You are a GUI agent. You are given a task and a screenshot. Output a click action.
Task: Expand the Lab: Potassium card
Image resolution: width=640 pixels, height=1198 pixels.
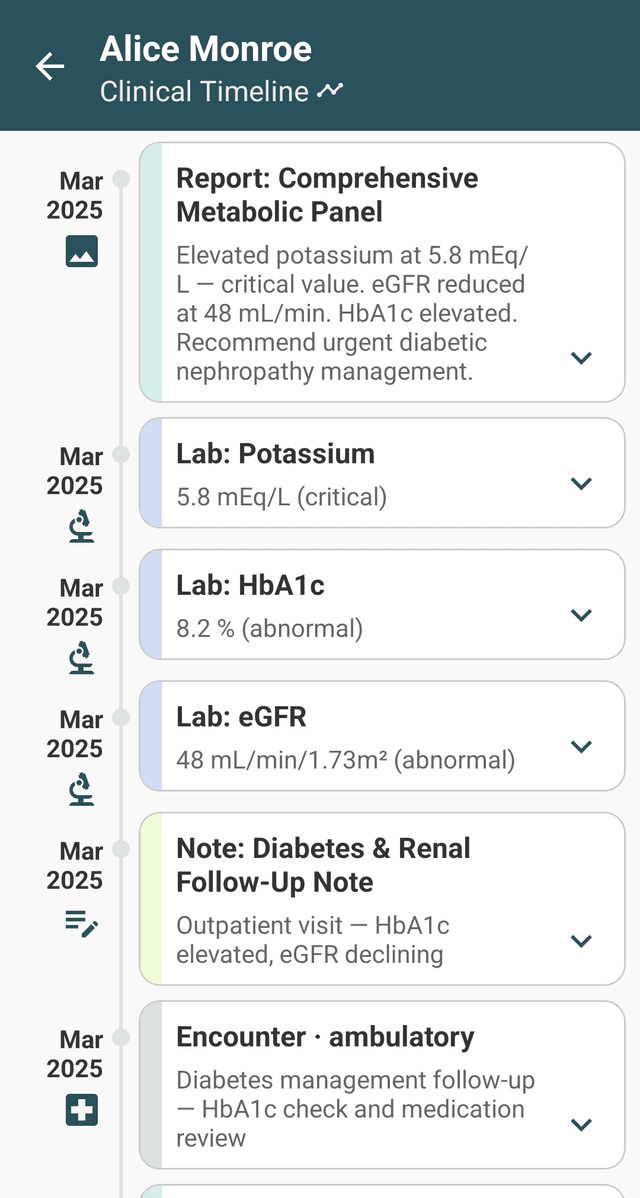click(581, 484)
